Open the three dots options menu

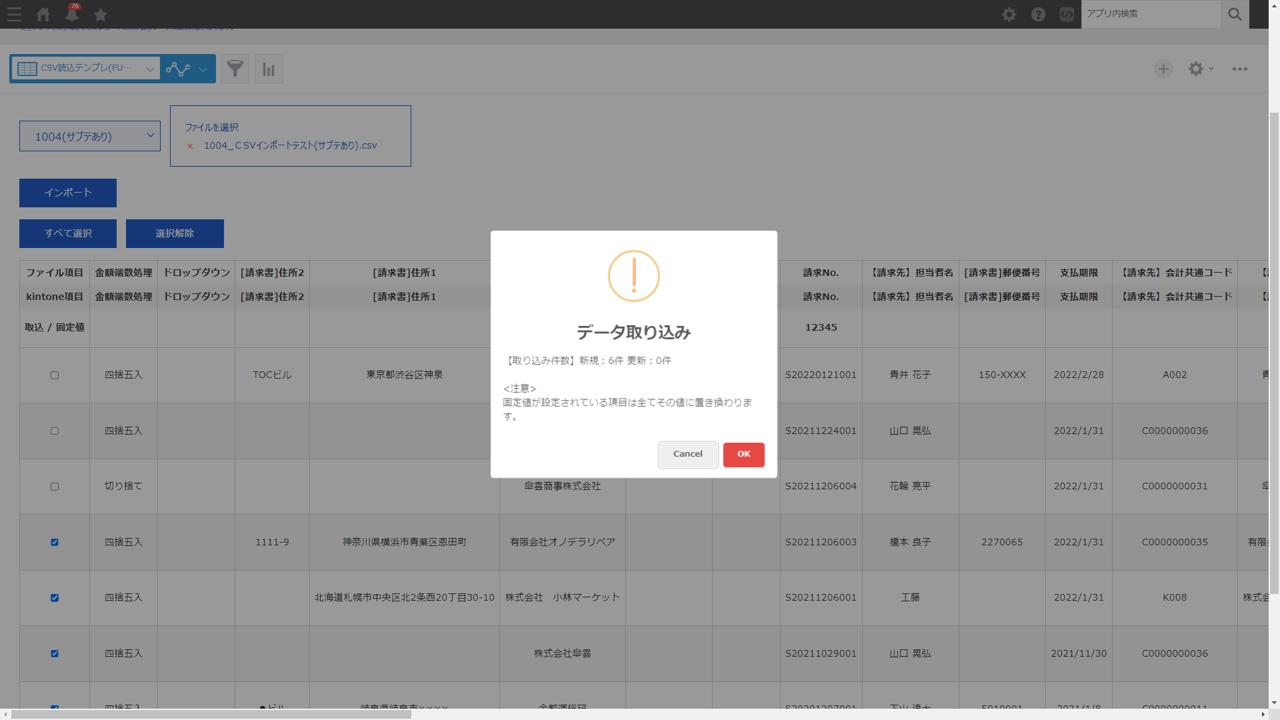click(x=1240, y=69)
